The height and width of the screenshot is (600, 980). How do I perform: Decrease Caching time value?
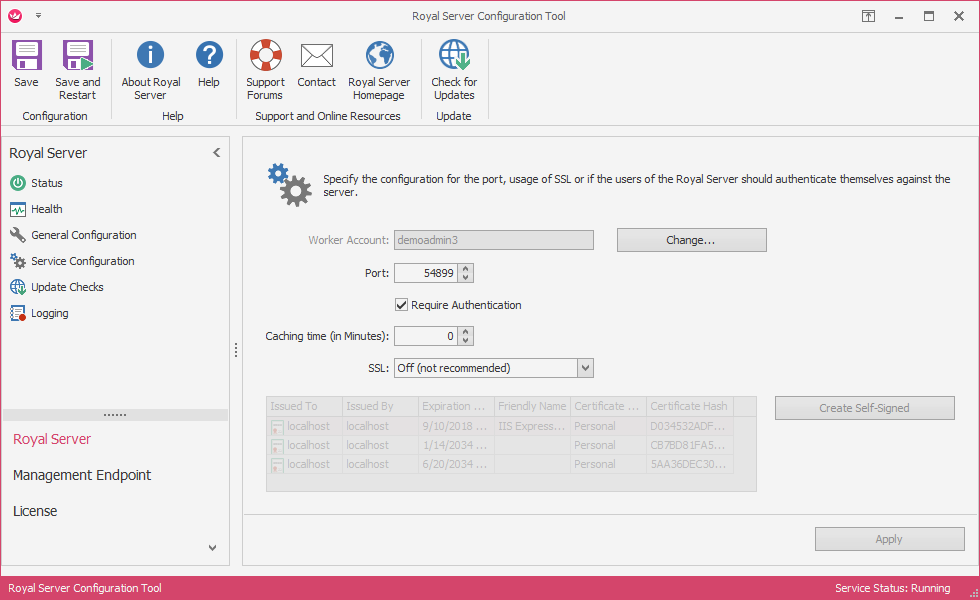coord(466,341)
